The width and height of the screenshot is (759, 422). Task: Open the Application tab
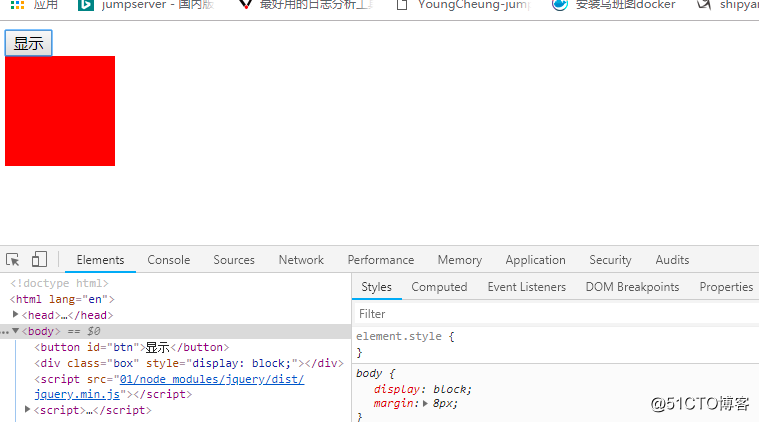[535, 260]
